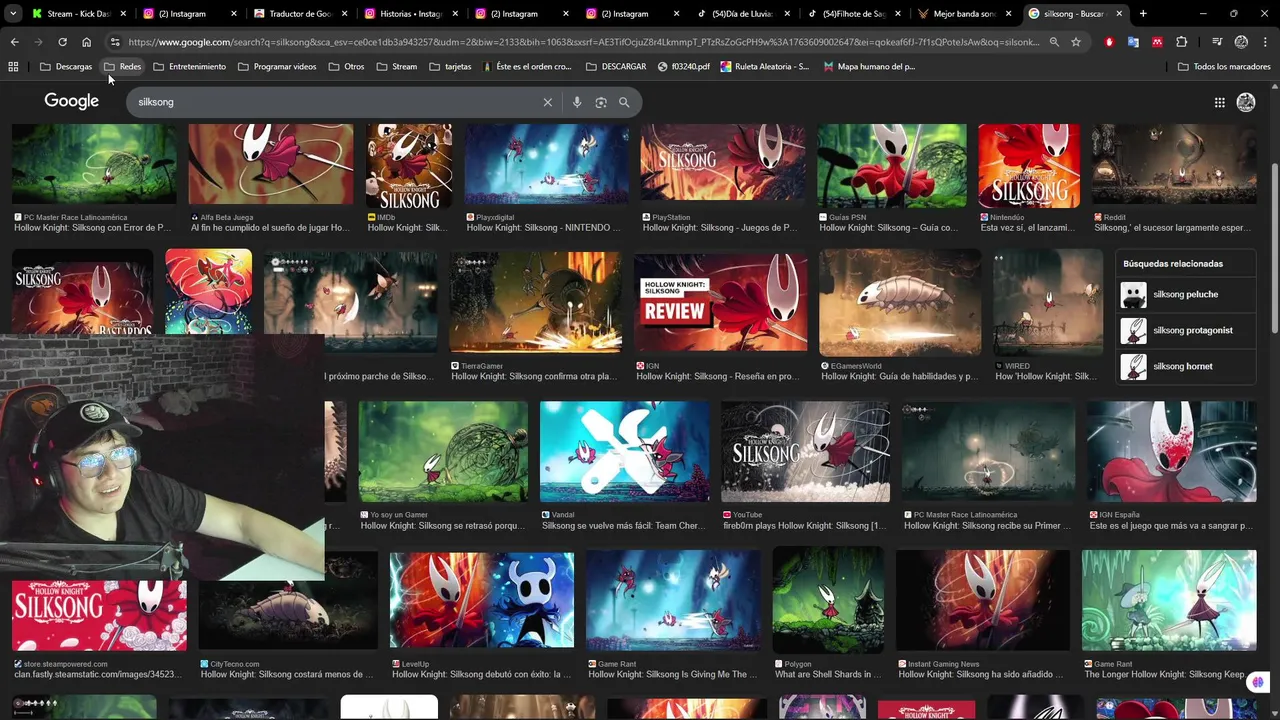Open the Extensions puzzle menu
Image resolution: width=1280 pixels, height=720 pixels.
(x=1182, y=42)
